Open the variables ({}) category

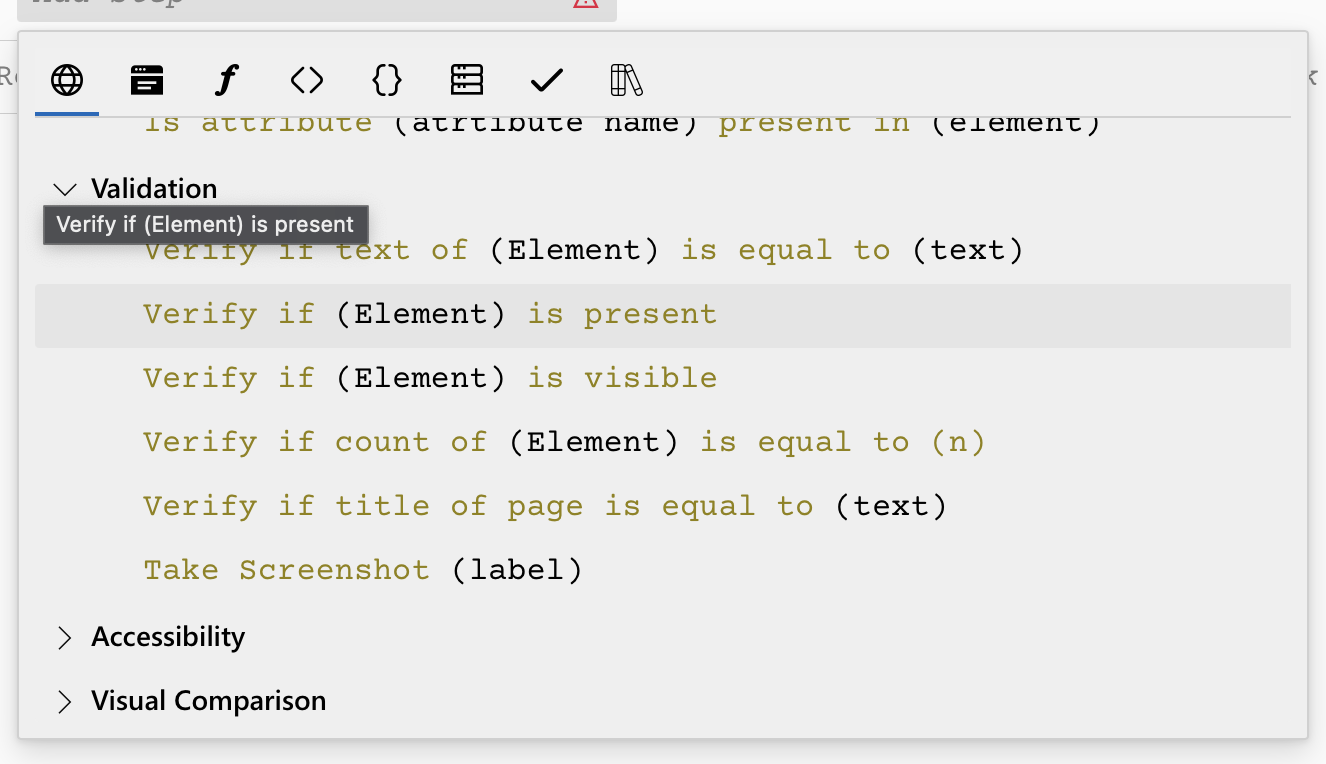pos(386,80)
